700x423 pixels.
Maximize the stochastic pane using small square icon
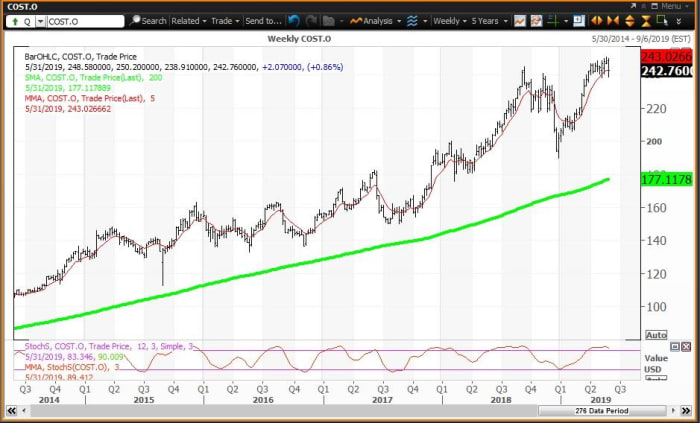coord(675,347)
